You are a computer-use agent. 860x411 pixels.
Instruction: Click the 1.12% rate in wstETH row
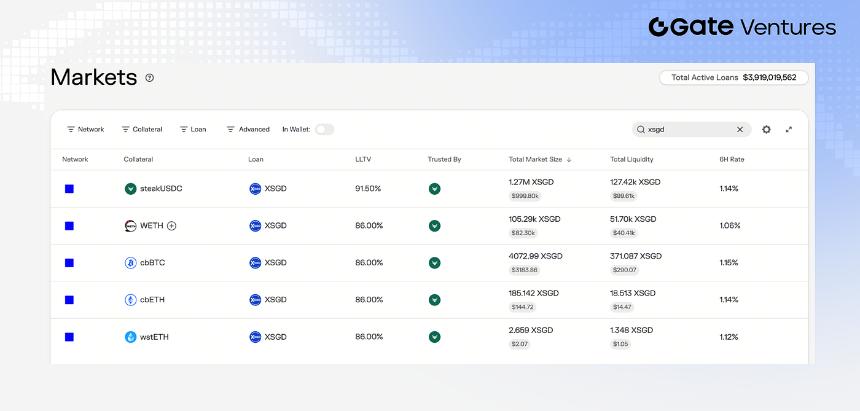pyautogui.click(x=729, y=337)
